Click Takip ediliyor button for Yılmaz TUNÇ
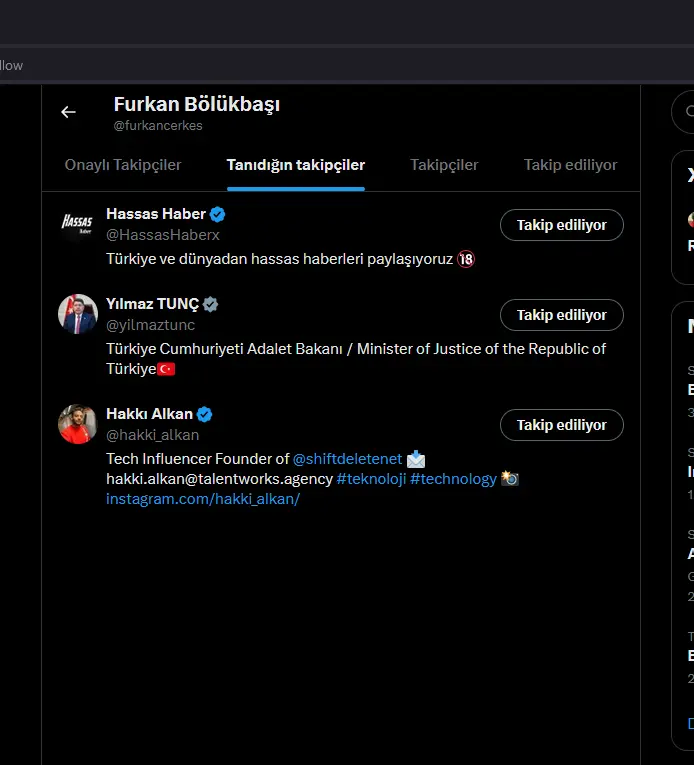The width and height of the screenshot is (694, 765). [562, 315]
